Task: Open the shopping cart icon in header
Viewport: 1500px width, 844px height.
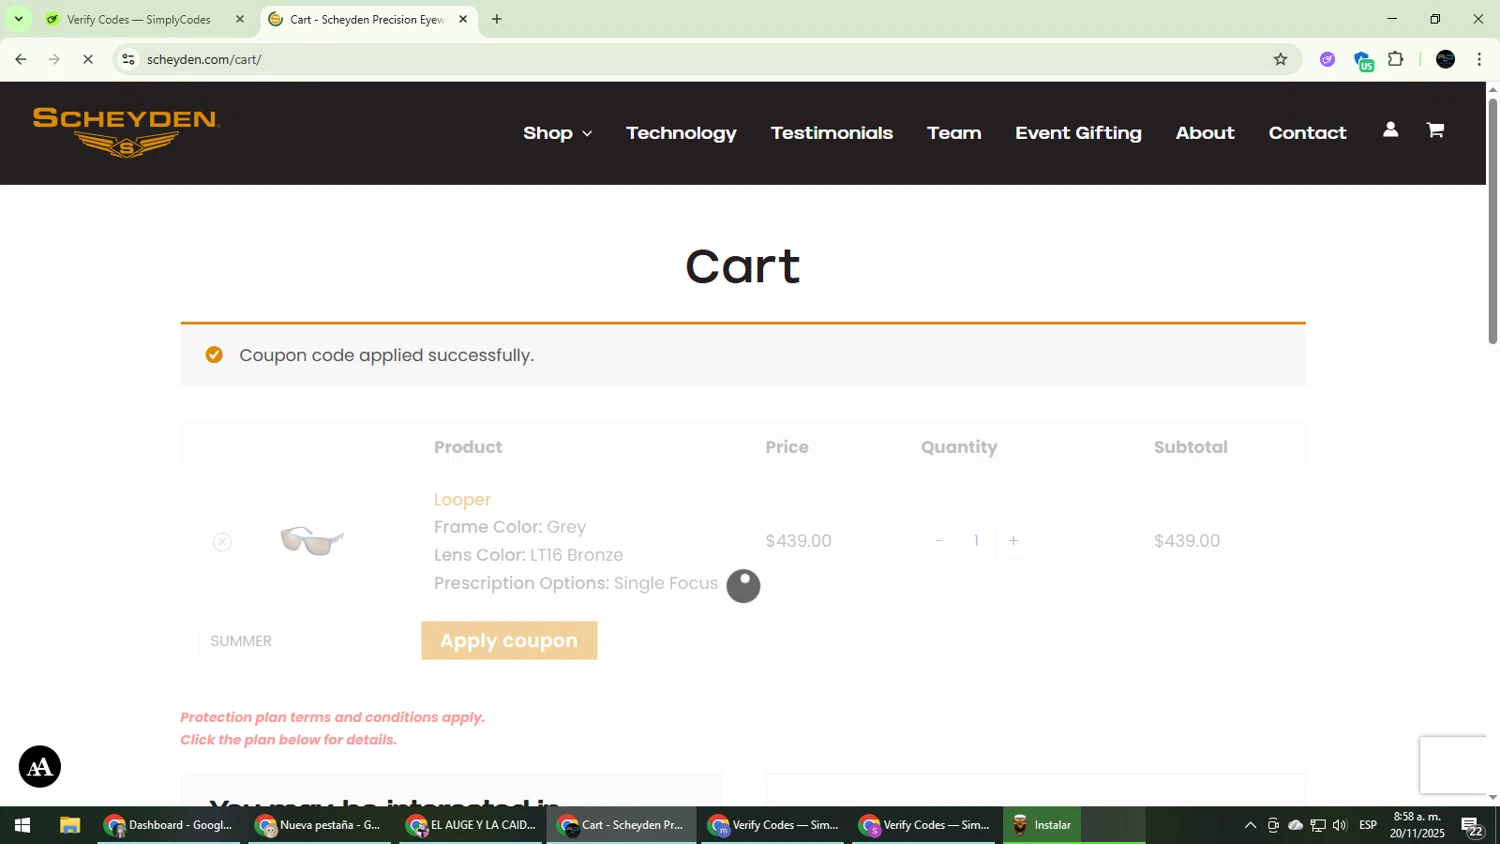Action: click(1435, 130)
